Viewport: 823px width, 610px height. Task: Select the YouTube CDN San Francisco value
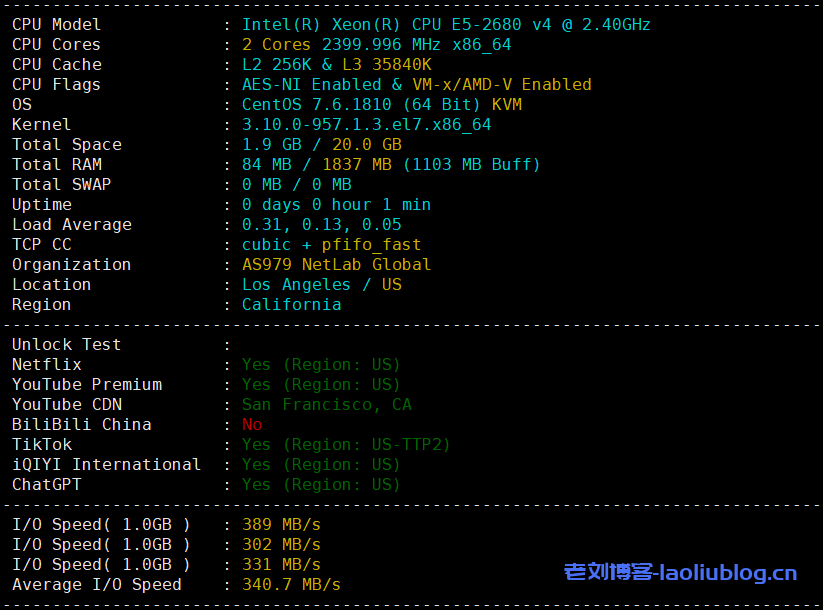pos(326,404)
